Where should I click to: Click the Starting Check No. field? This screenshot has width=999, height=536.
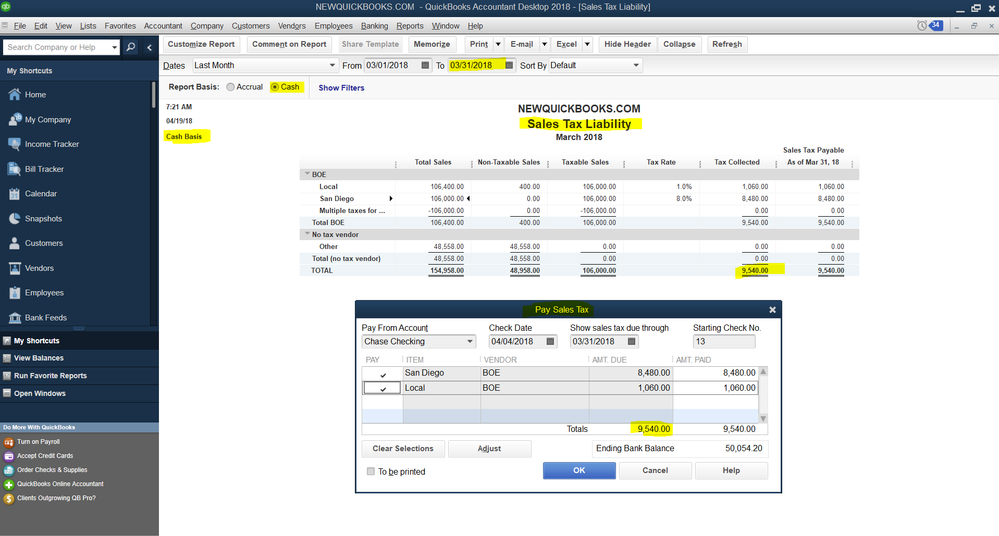[724, 342]
